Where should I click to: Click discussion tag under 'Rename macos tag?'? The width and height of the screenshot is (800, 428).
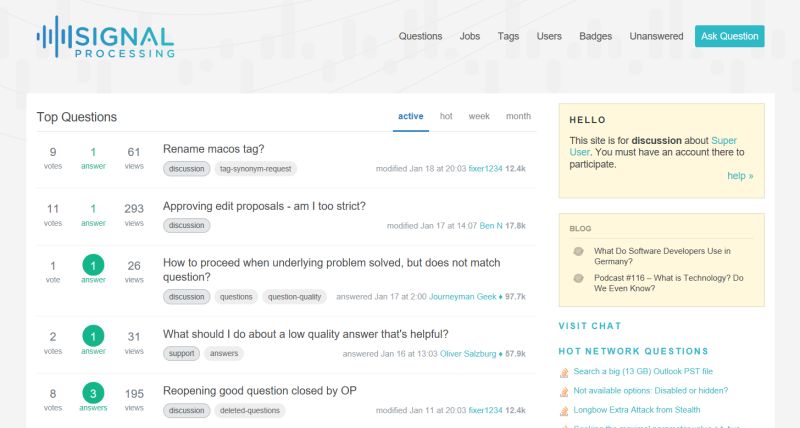[187, 169]
